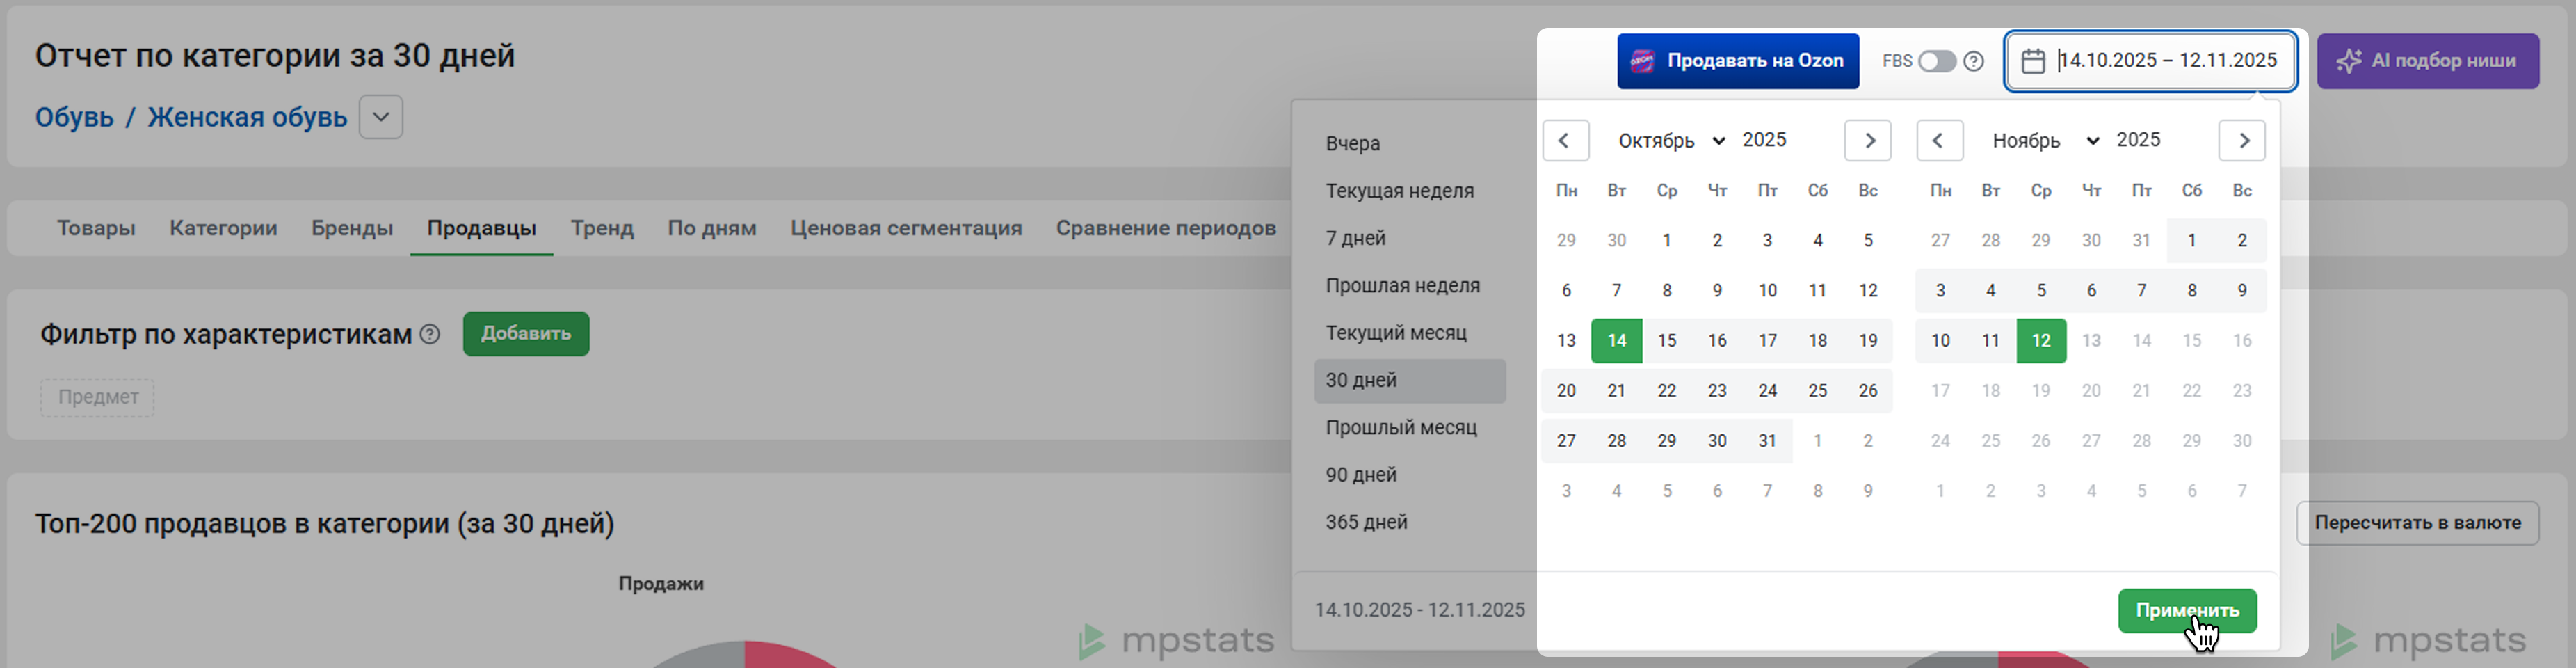2576x668 pixels.
Task: Click the filter characteristics help icon
Action: pyautogui.click(x=430, y=334)
